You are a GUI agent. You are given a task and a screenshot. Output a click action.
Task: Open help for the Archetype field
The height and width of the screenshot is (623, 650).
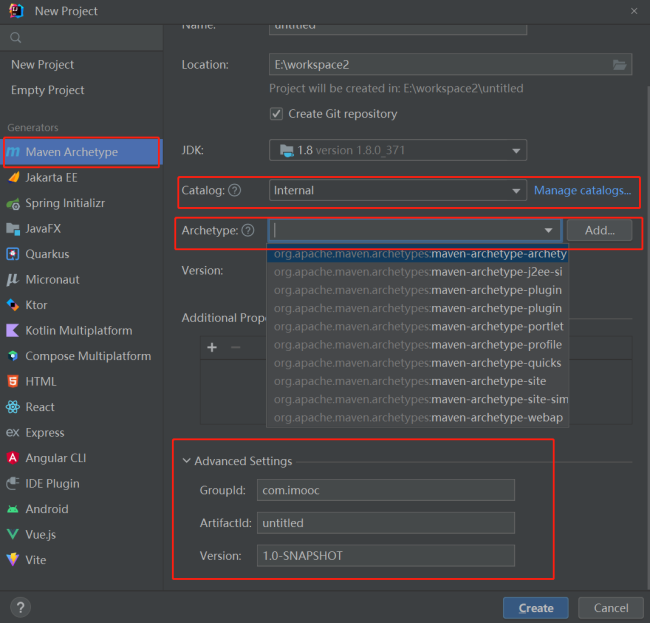point(248,230)
